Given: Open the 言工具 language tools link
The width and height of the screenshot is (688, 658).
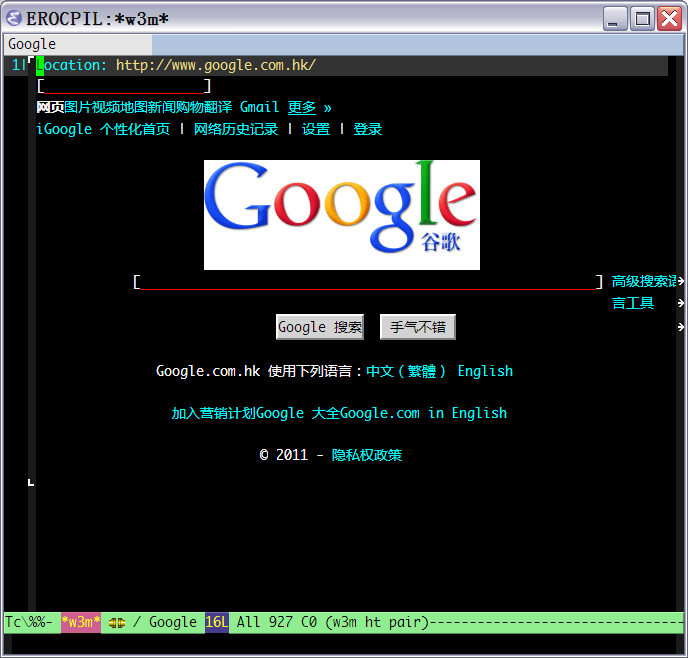Looking at the screenshot, I should click(x=633, y=303).
